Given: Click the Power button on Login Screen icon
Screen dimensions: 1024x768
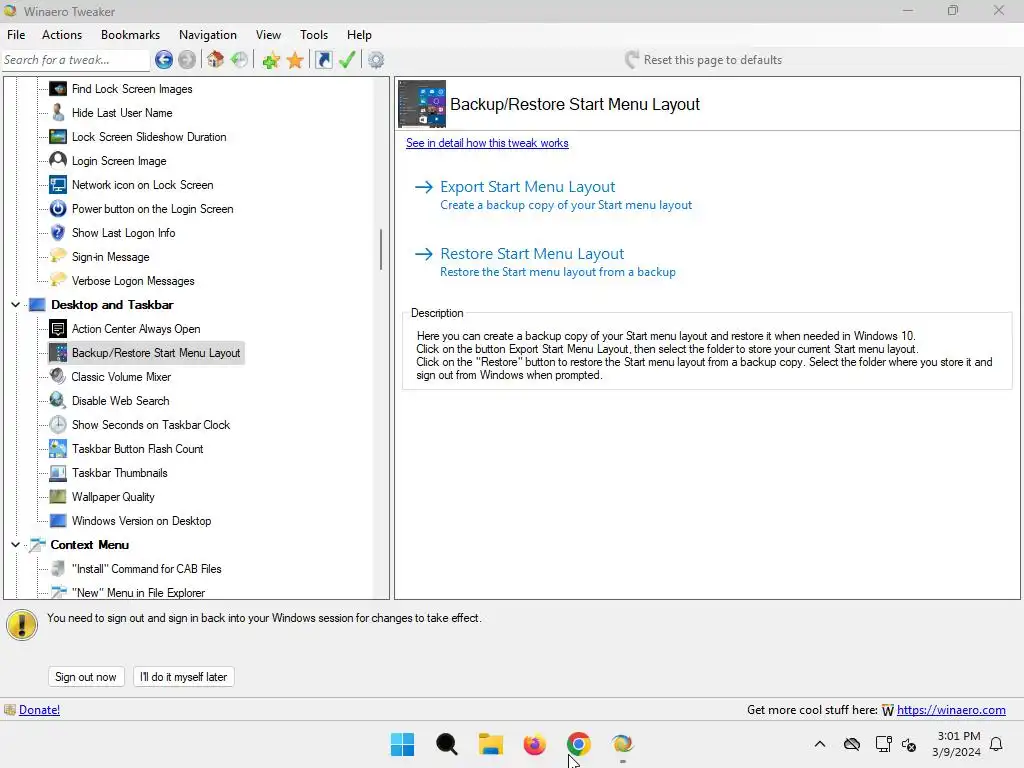Looking at the screenshot, I should (x=58, y=209).
